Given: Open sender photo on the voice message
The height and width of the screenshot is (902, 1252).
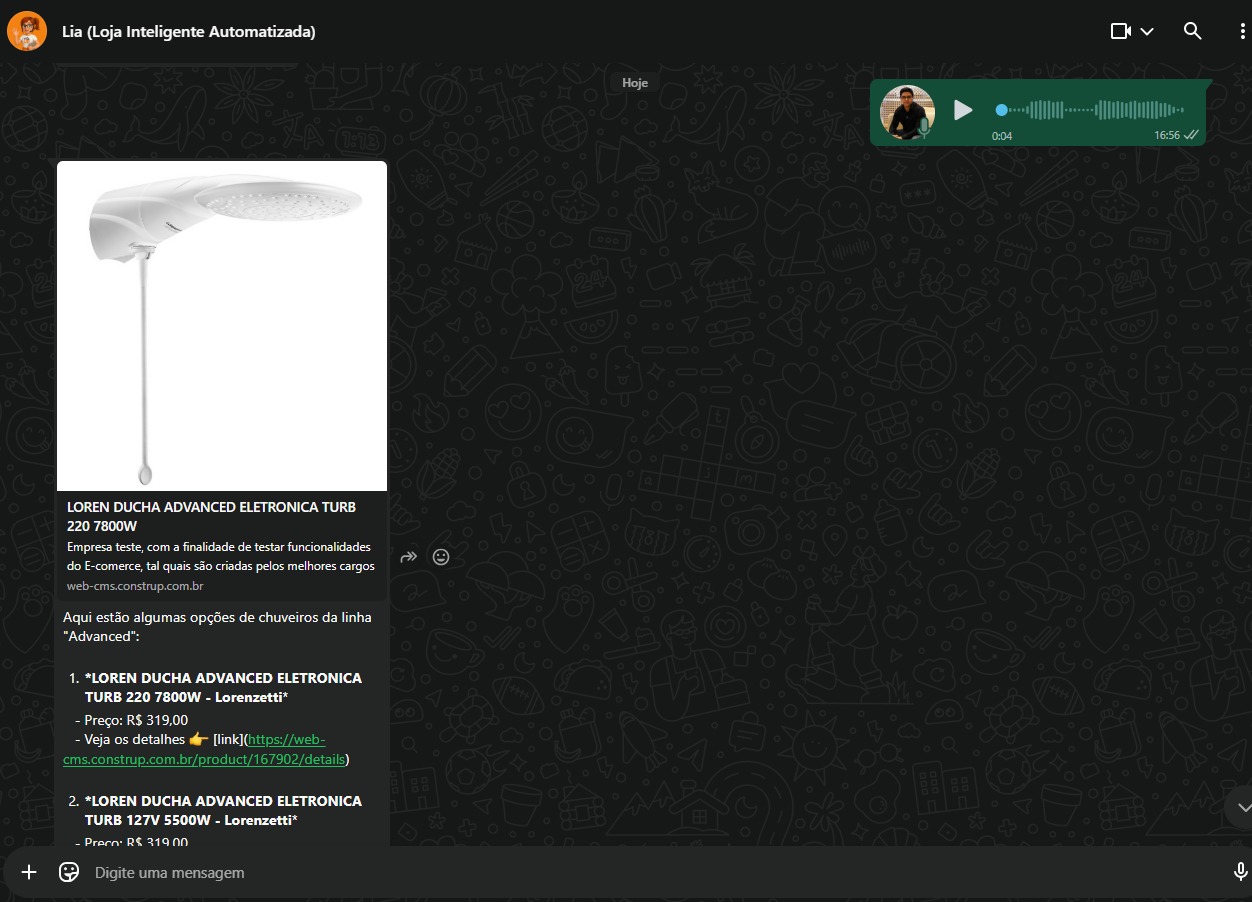Looking at the screenshot, I should pos(907,112).
